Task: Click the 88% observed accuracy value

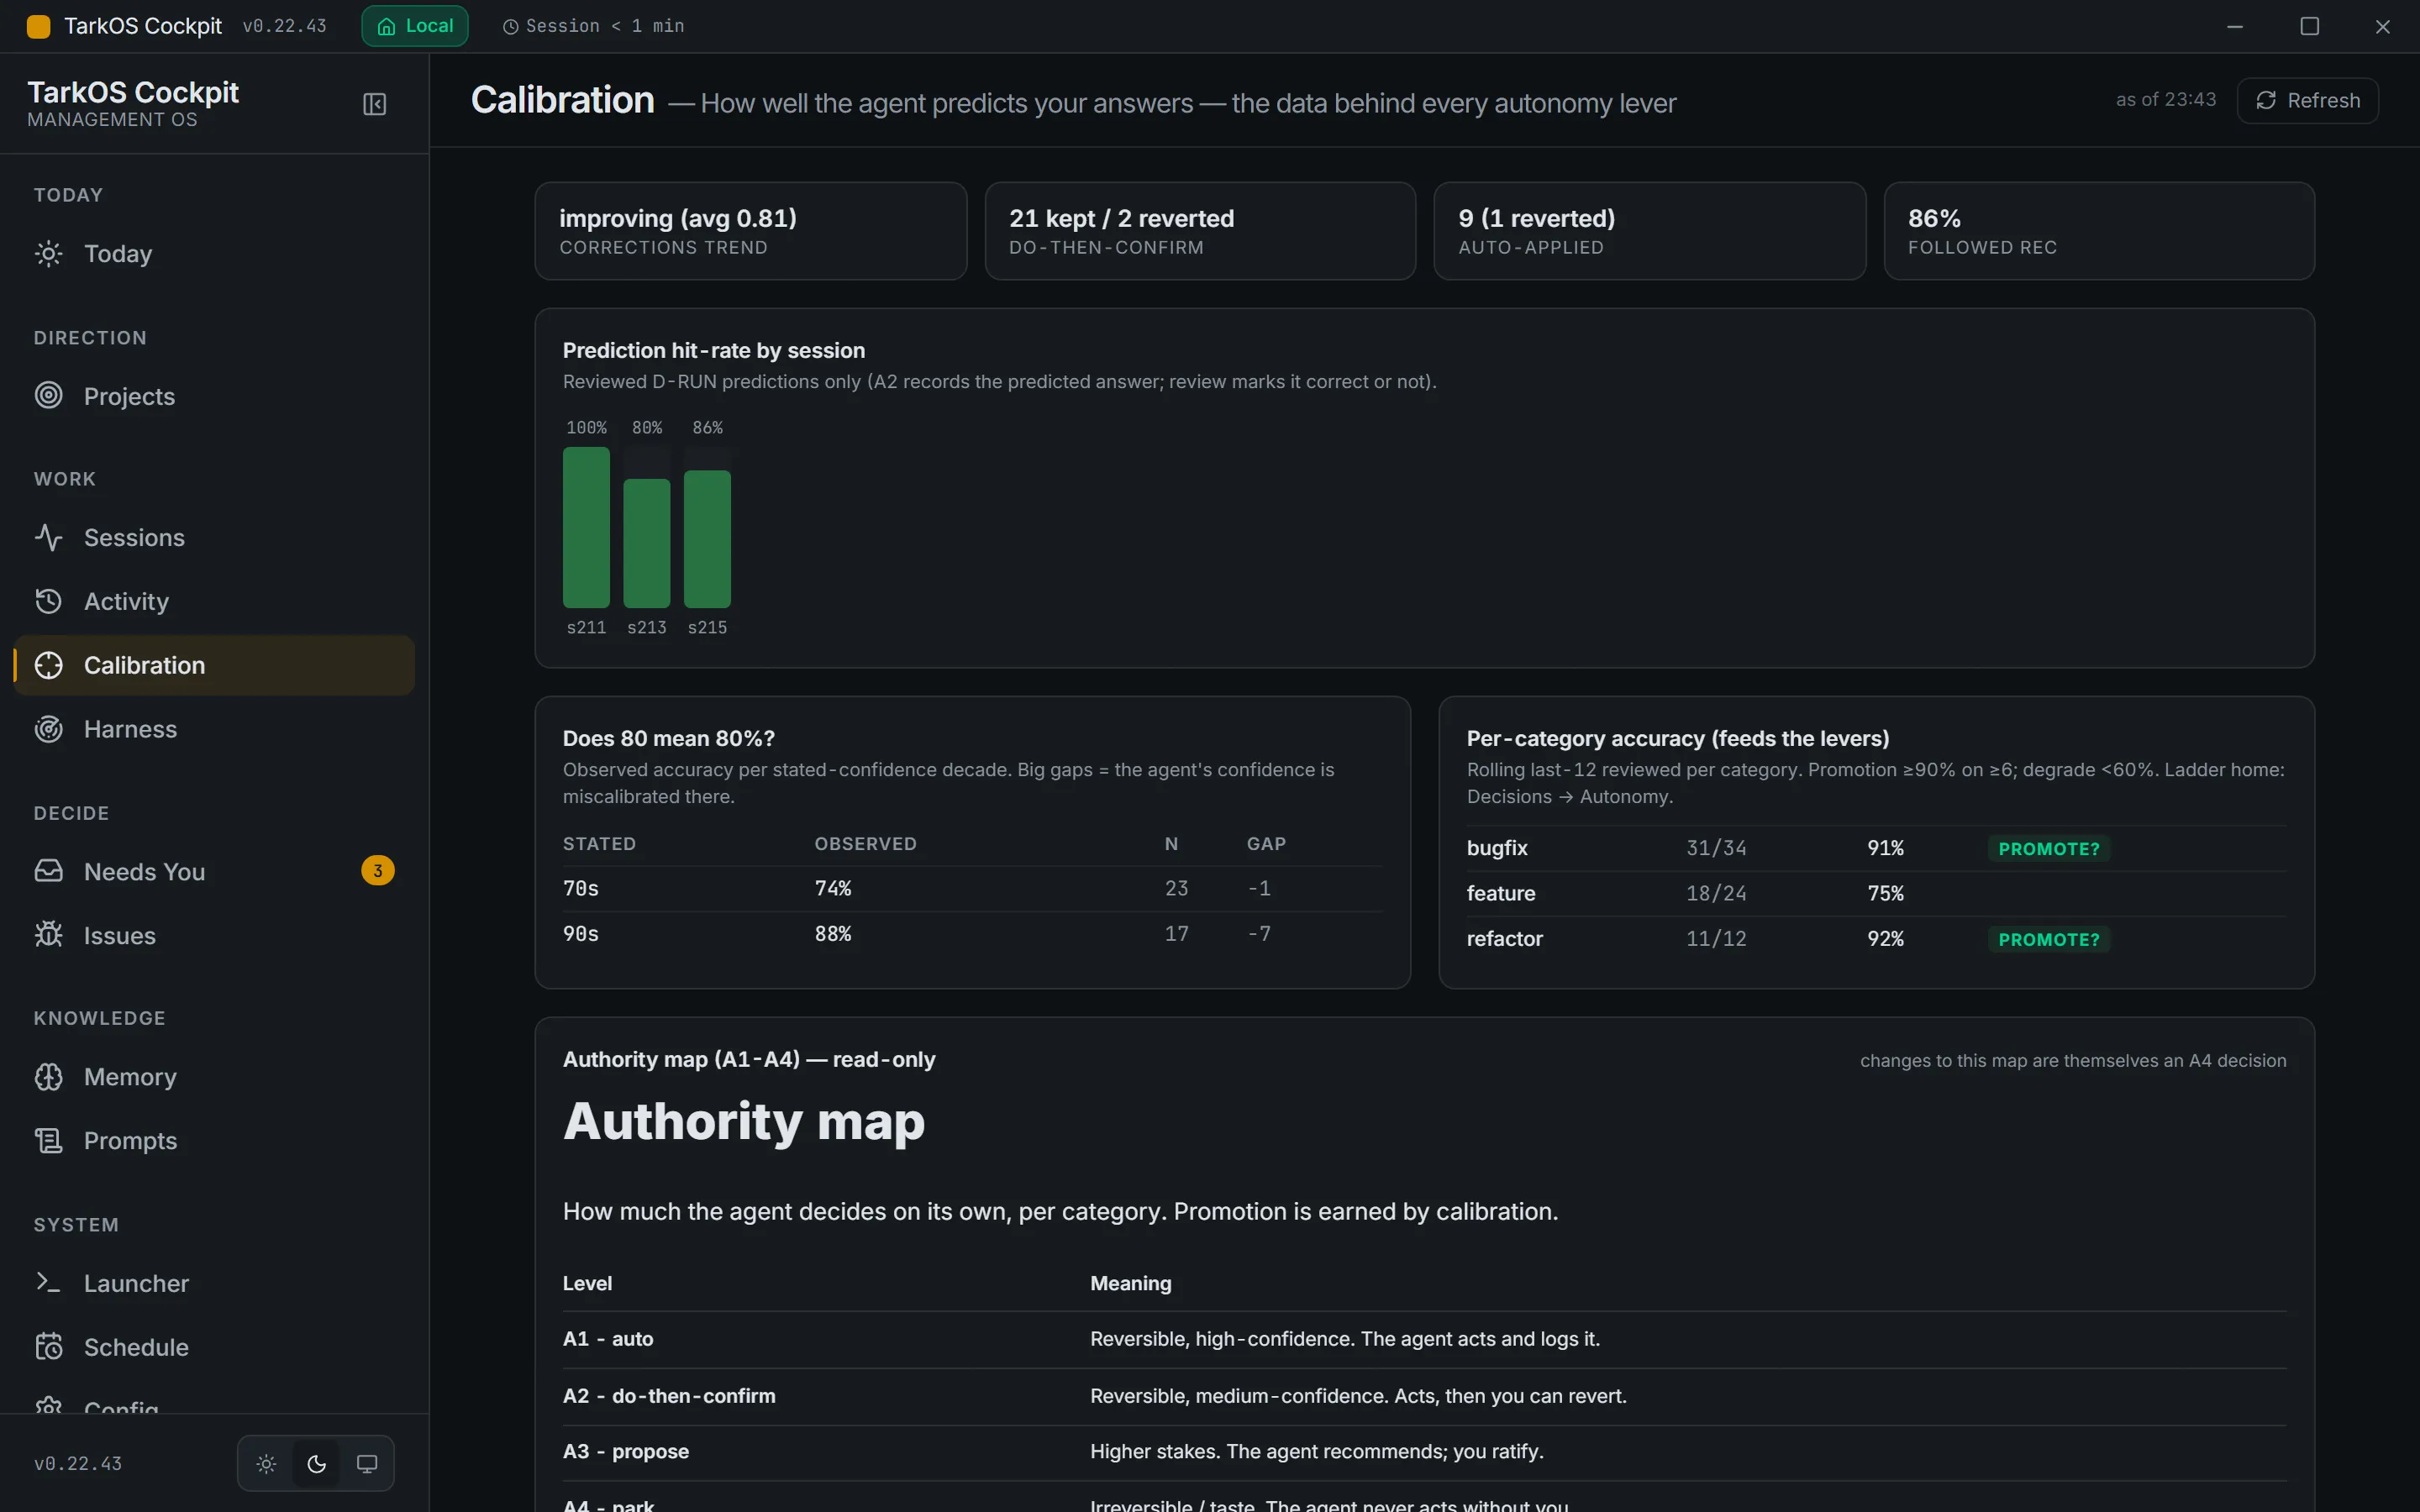Action: click(833, 934)
